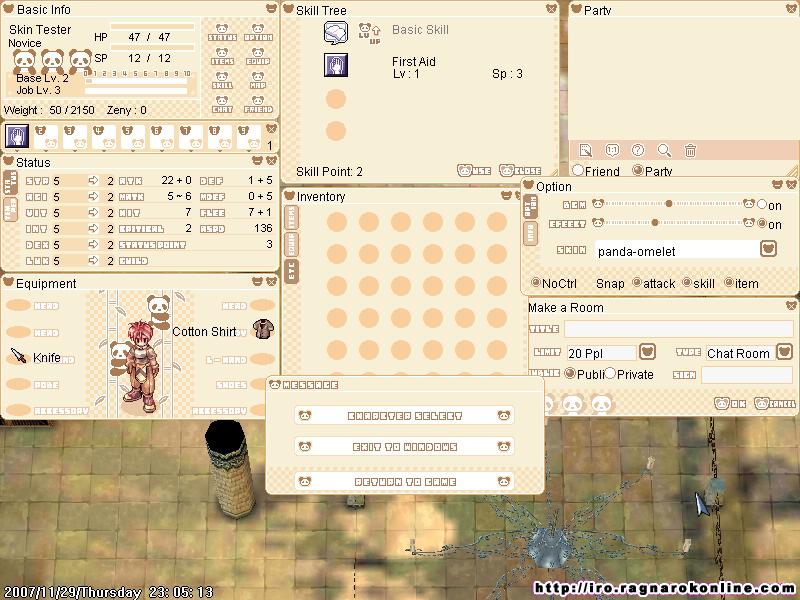Toggle Effect on radio button
This screenshot has width=800, height=600.
[x=762, y=223]
